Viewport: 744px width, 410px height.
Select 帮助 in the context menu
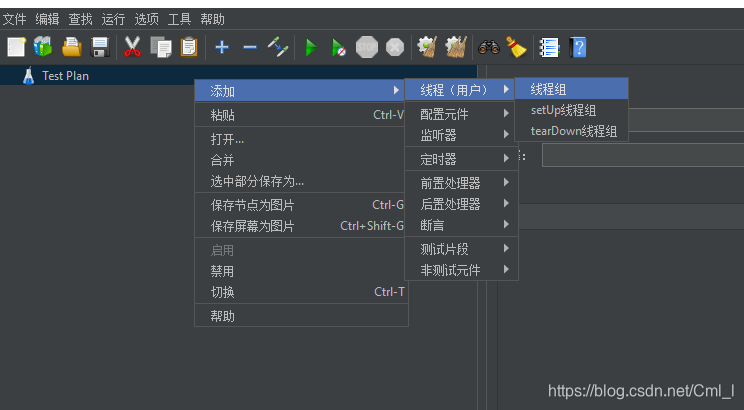coord(301,316)
